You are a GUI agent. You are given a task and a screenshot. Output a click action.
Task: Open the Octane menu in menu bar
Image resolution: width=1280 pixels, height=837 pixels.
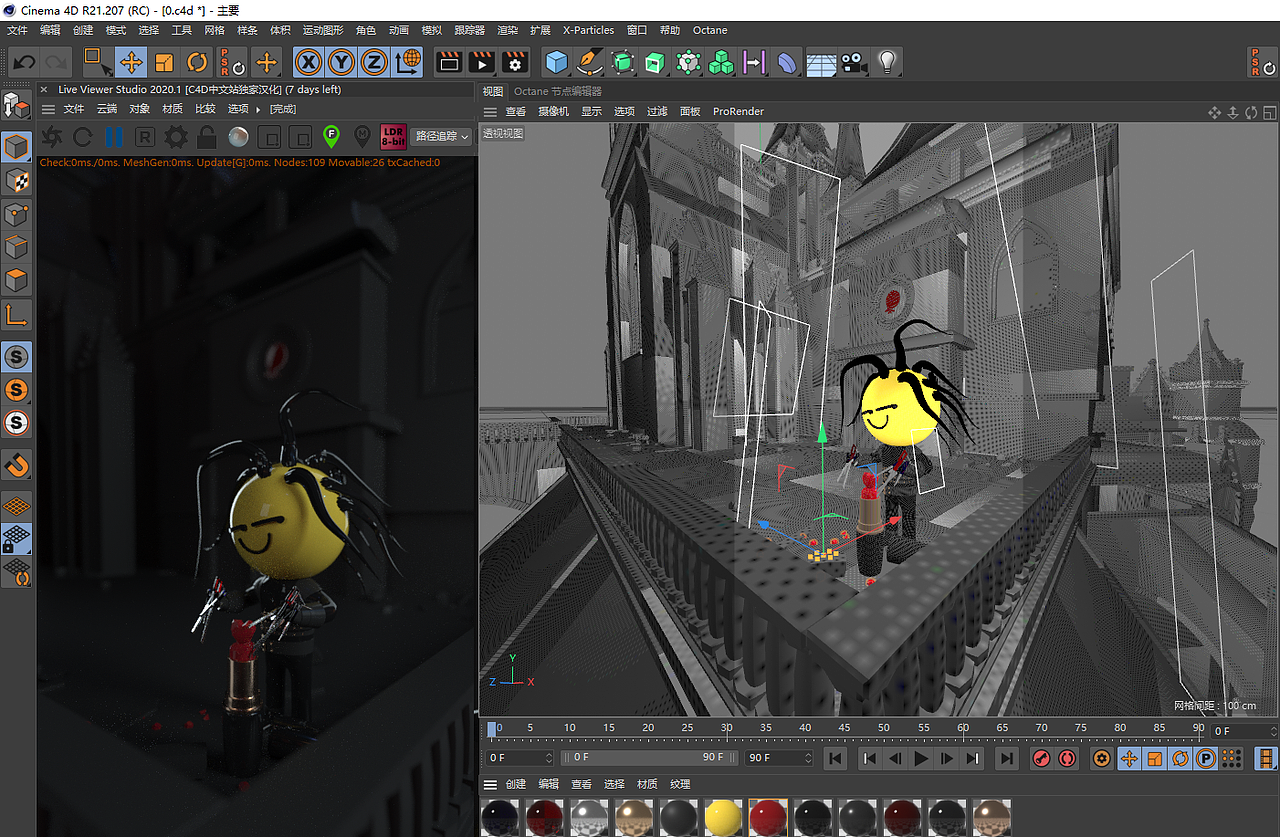pos(710,31)
